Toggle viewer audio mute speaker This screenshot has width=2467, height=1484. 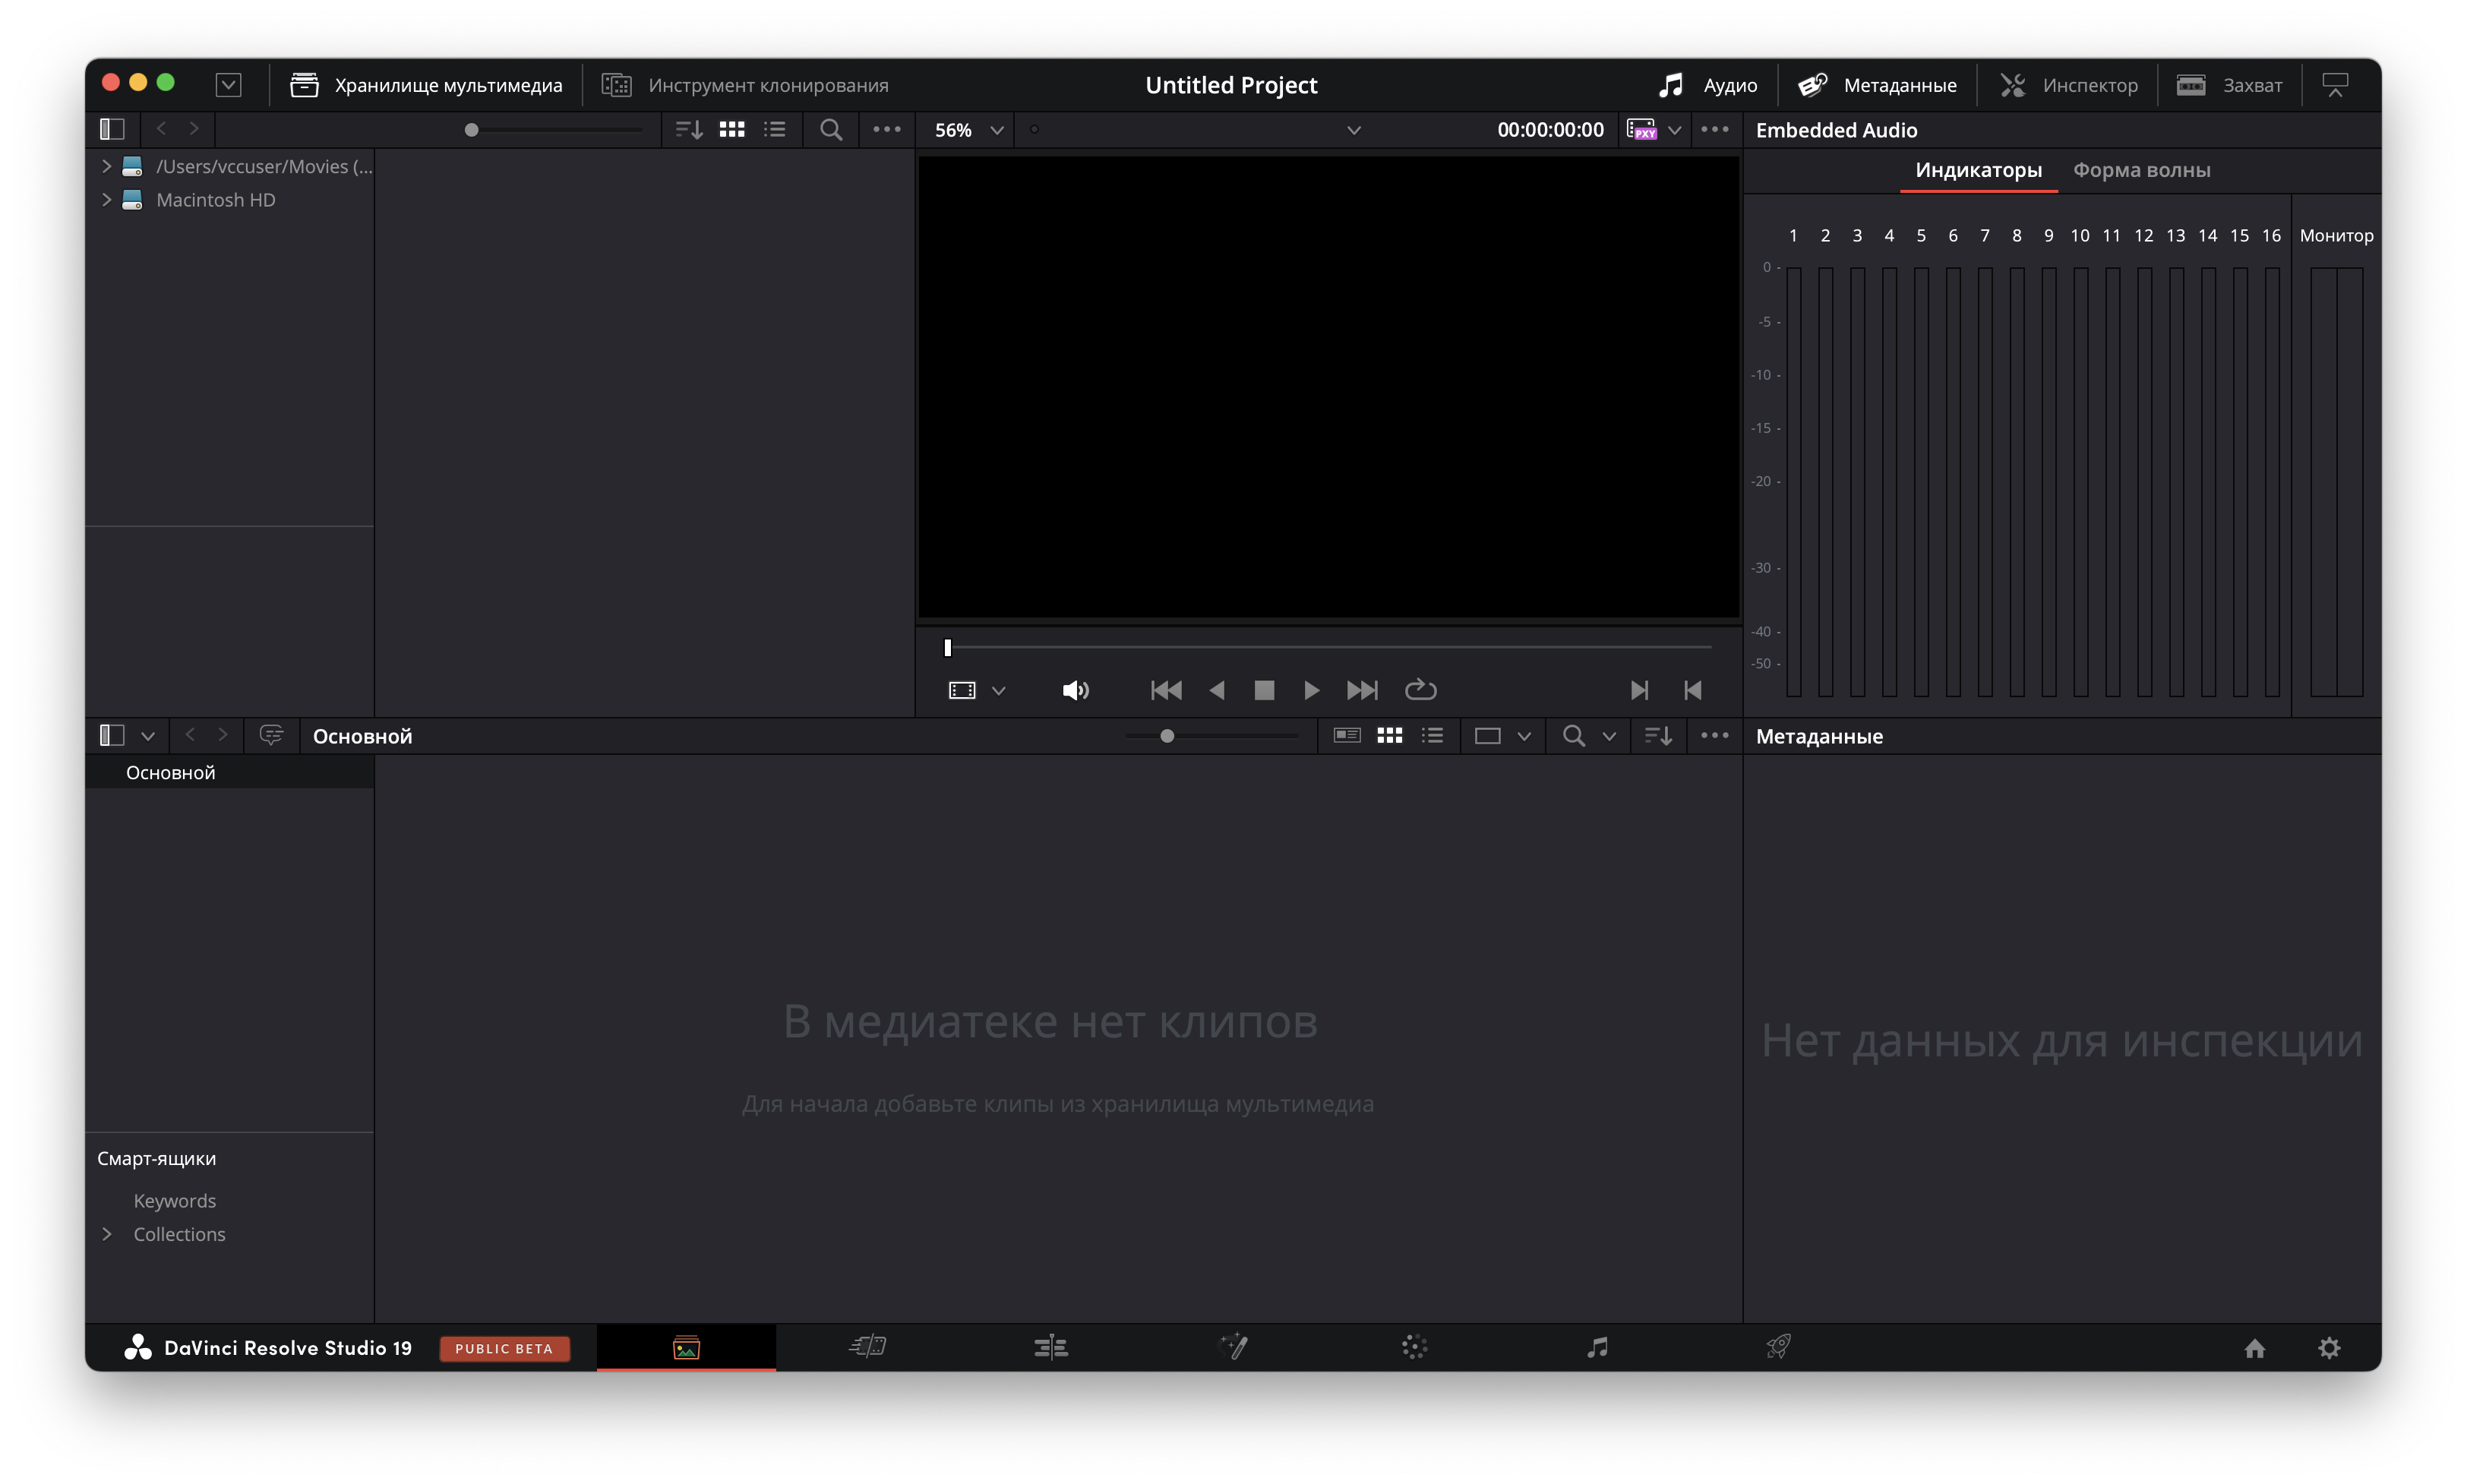pos(1075,690)
